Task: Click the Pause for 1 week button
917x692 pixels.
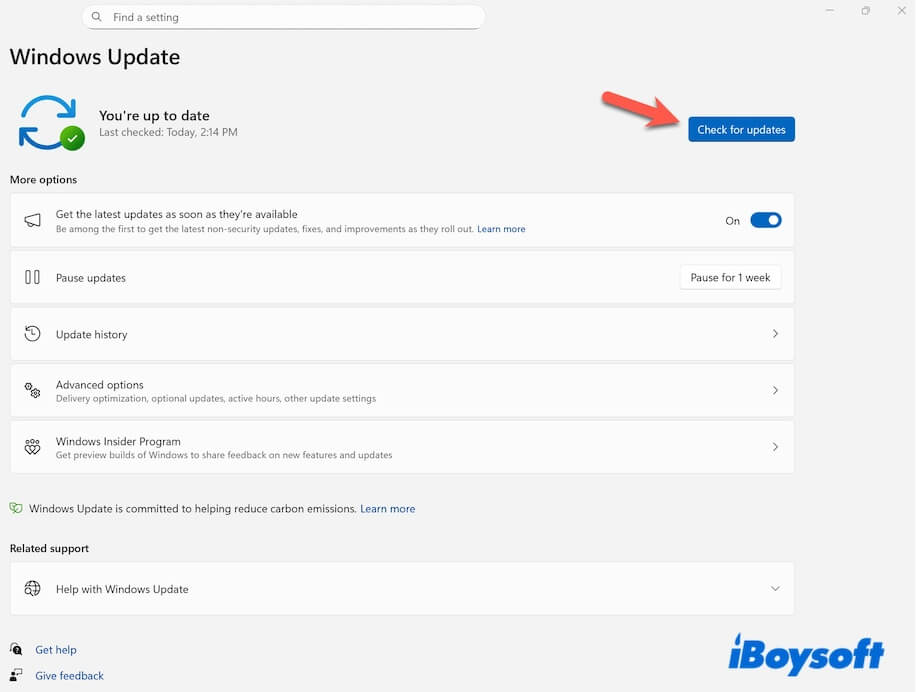Action: pyautogui.click(x=730, y=277)
